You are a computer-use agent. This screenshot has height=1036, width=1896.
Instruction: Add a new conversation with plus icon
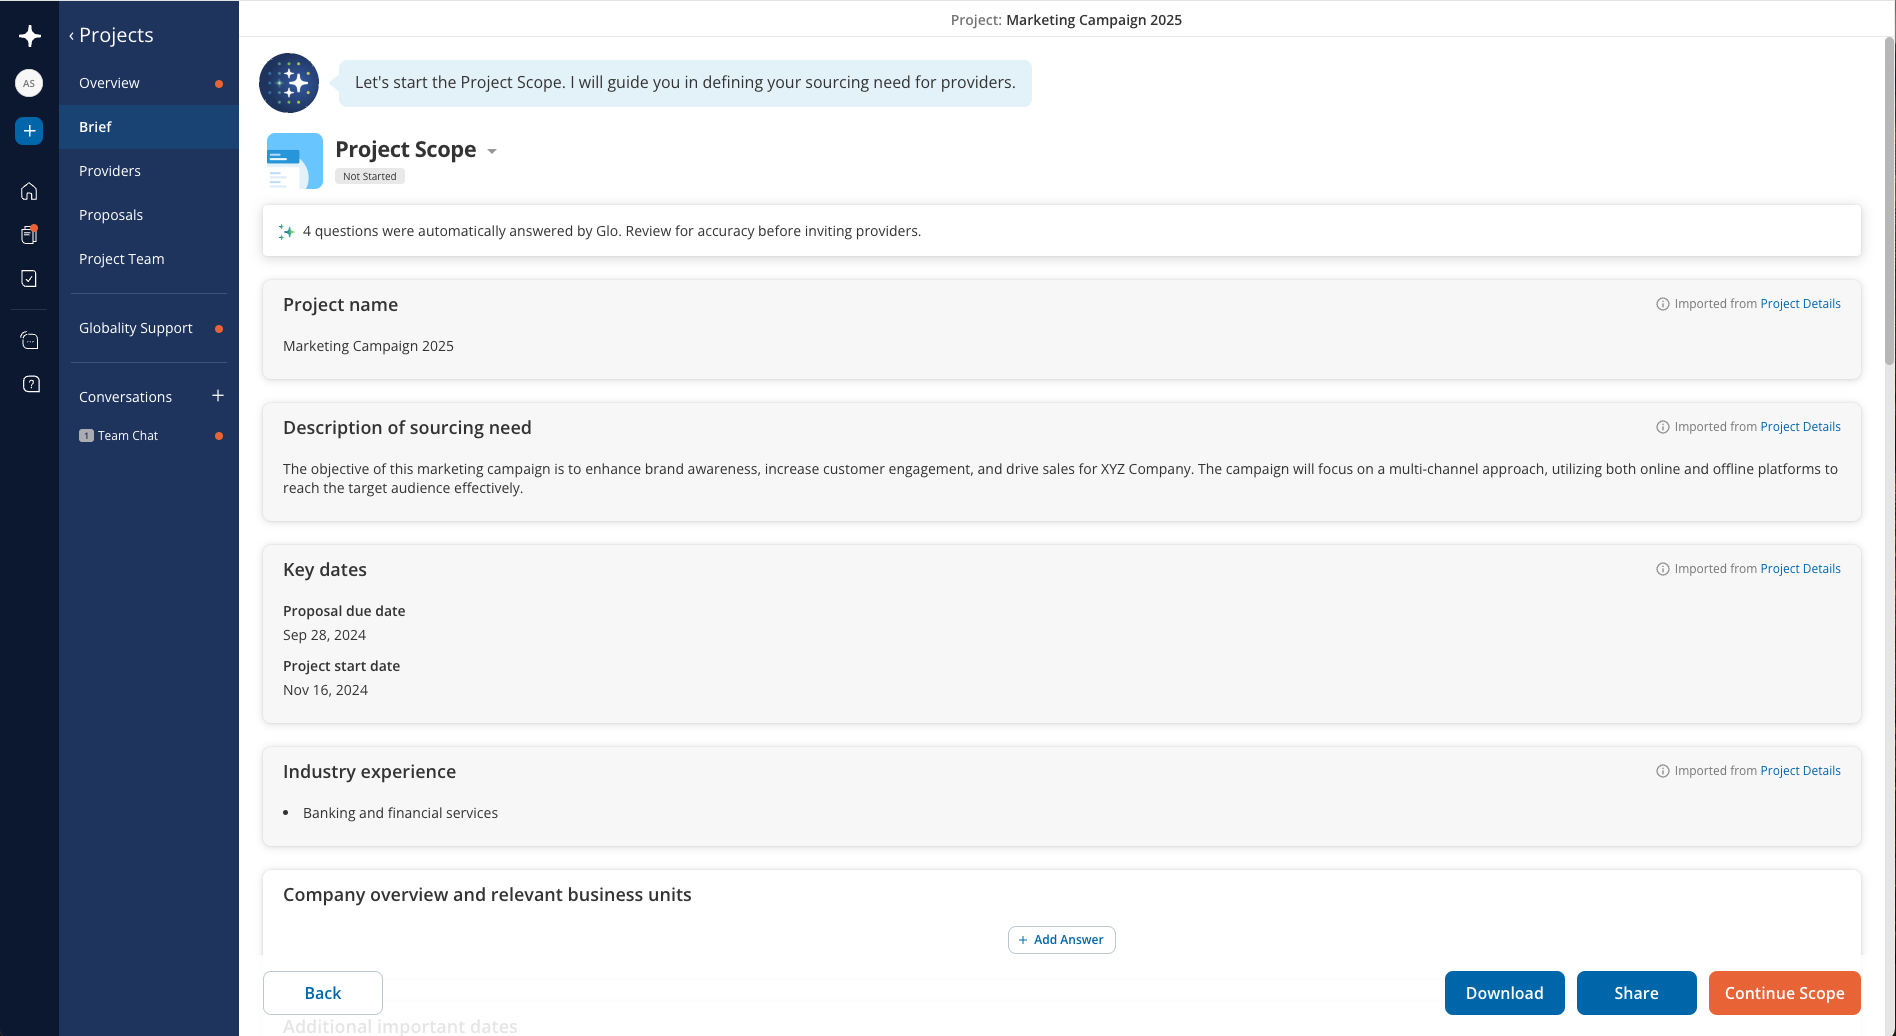tap(218, 396)
